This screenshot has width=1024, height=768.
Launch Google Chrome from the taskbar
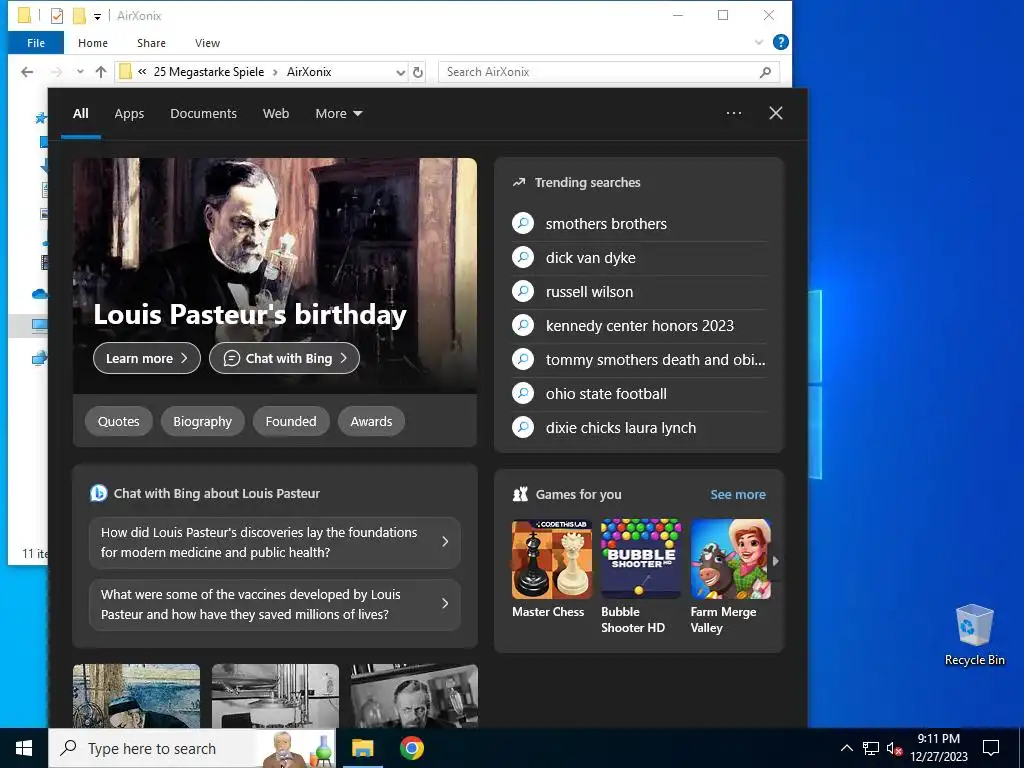(411, 748)
